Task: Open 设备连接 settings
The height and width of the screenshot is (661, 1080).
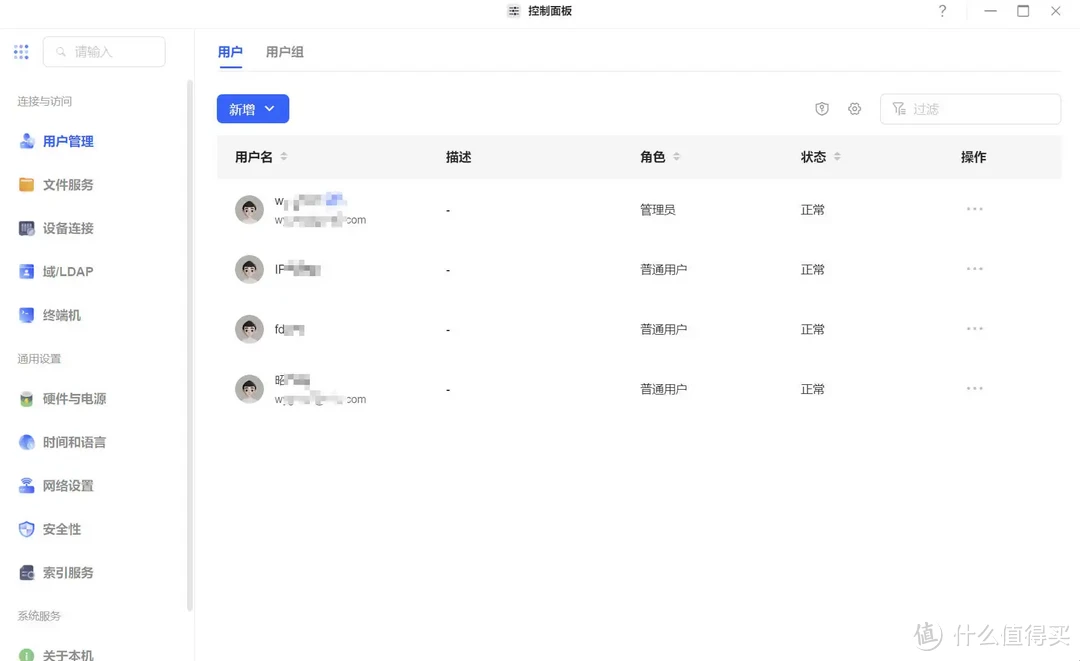Action: pyautogui.click(x=65, y=228)
